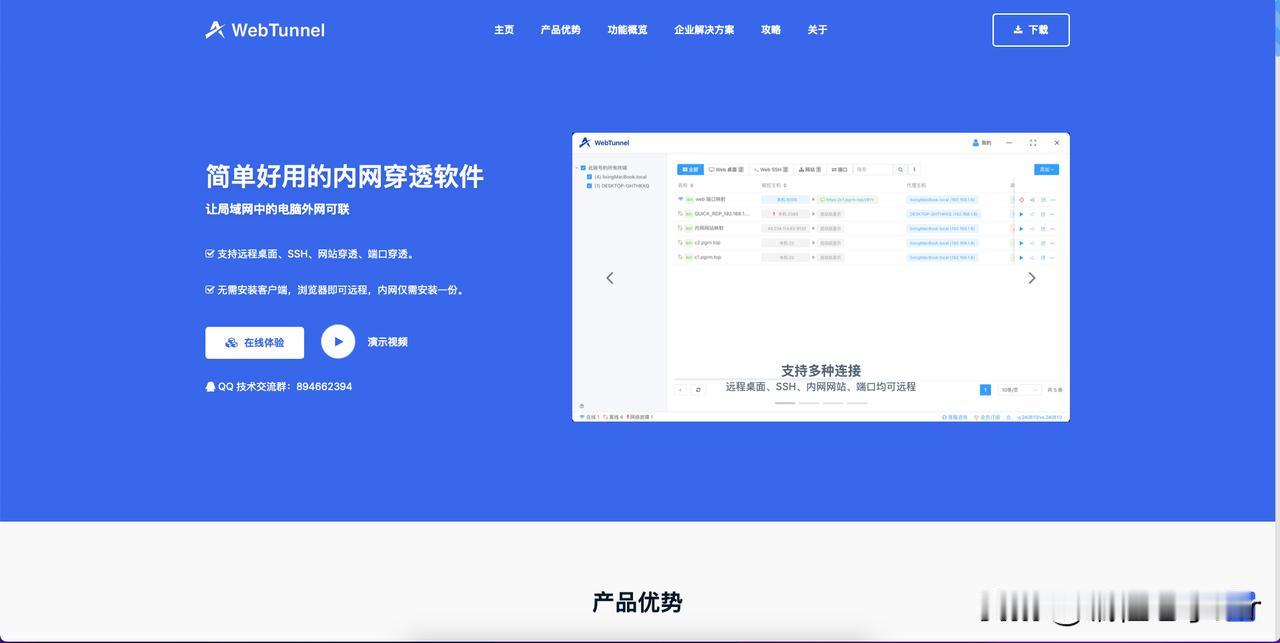This screenshot has width=1280, height=643.
Task: Open the 关于 nav item
Action: pos(818,30)
